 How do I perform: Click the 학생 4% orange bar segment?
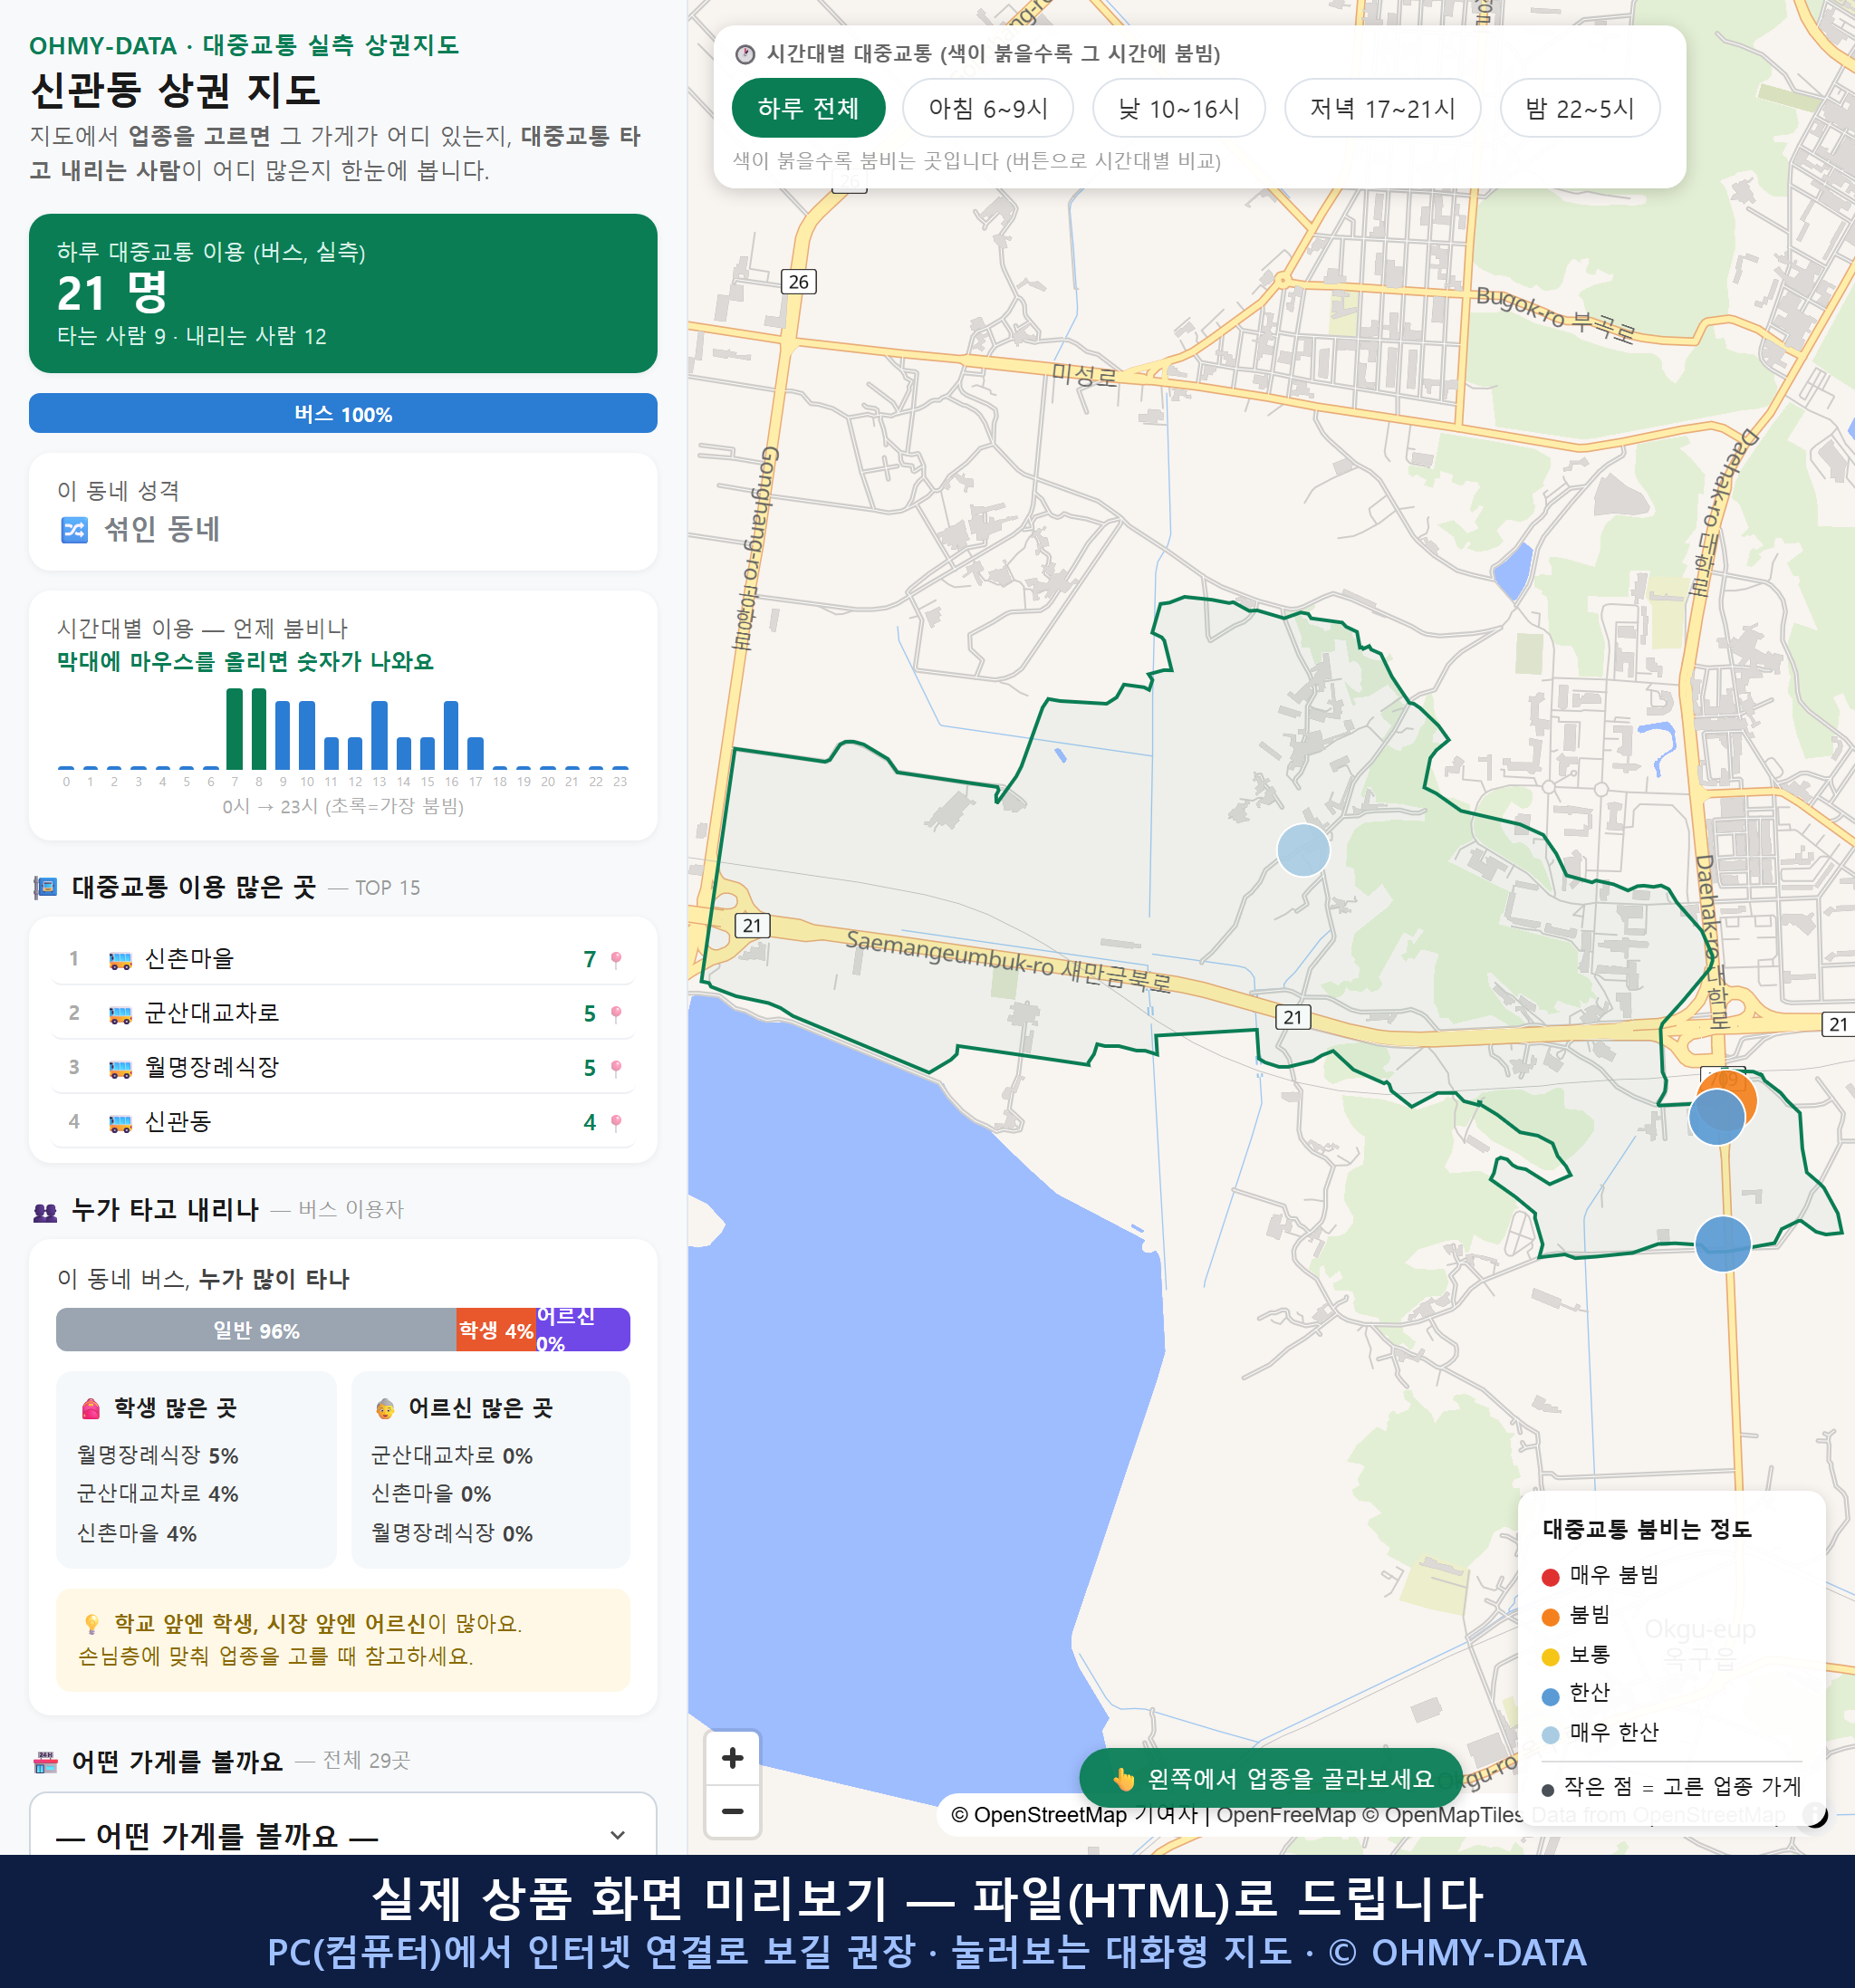pos(495,1330)
